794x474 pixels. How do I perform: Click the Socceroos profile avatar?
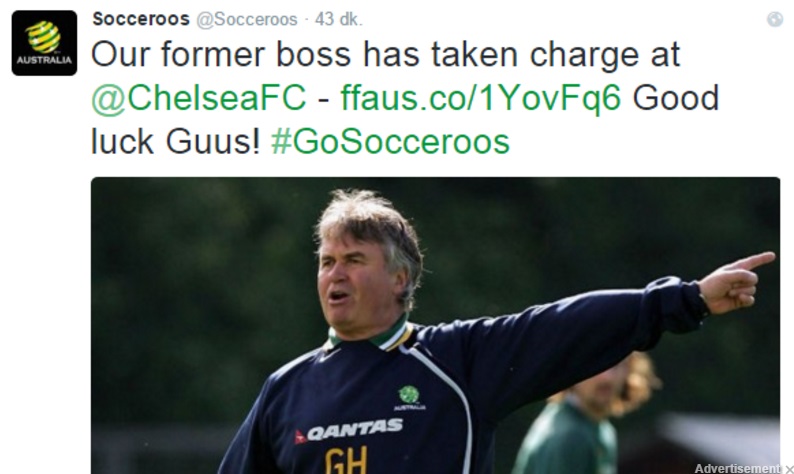[x=44, y=43]
